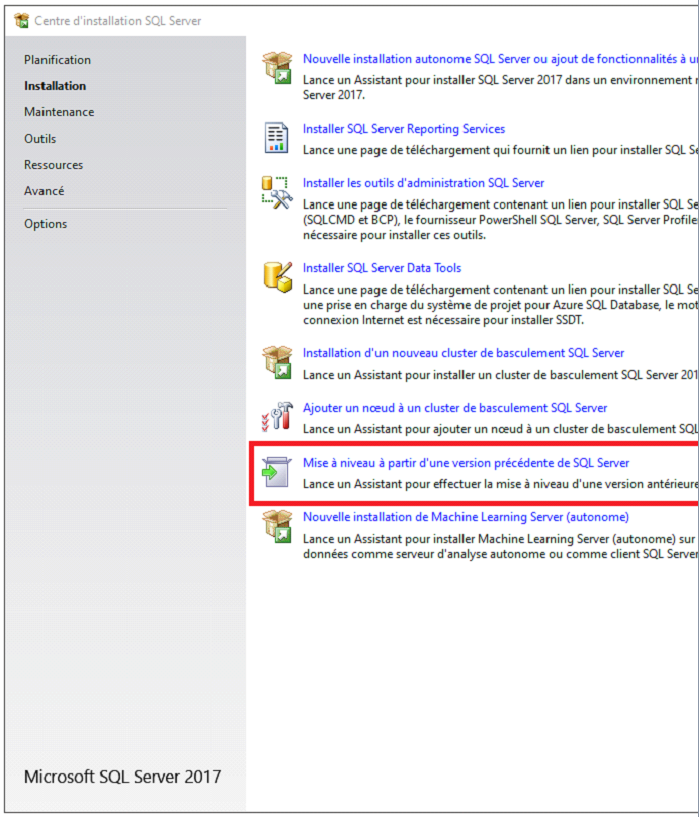Click the text 'connexion Internet est nécessaire pour installer SSDT'

(443, 320)
